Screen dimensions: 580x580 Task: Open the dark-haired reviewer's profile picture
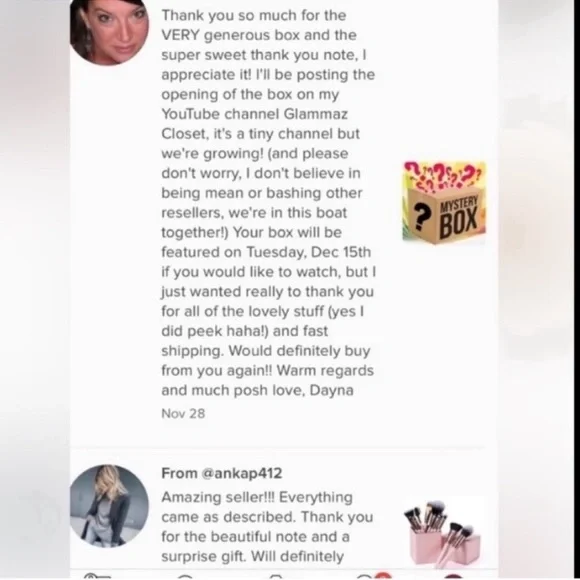click(x=109, y=30)
